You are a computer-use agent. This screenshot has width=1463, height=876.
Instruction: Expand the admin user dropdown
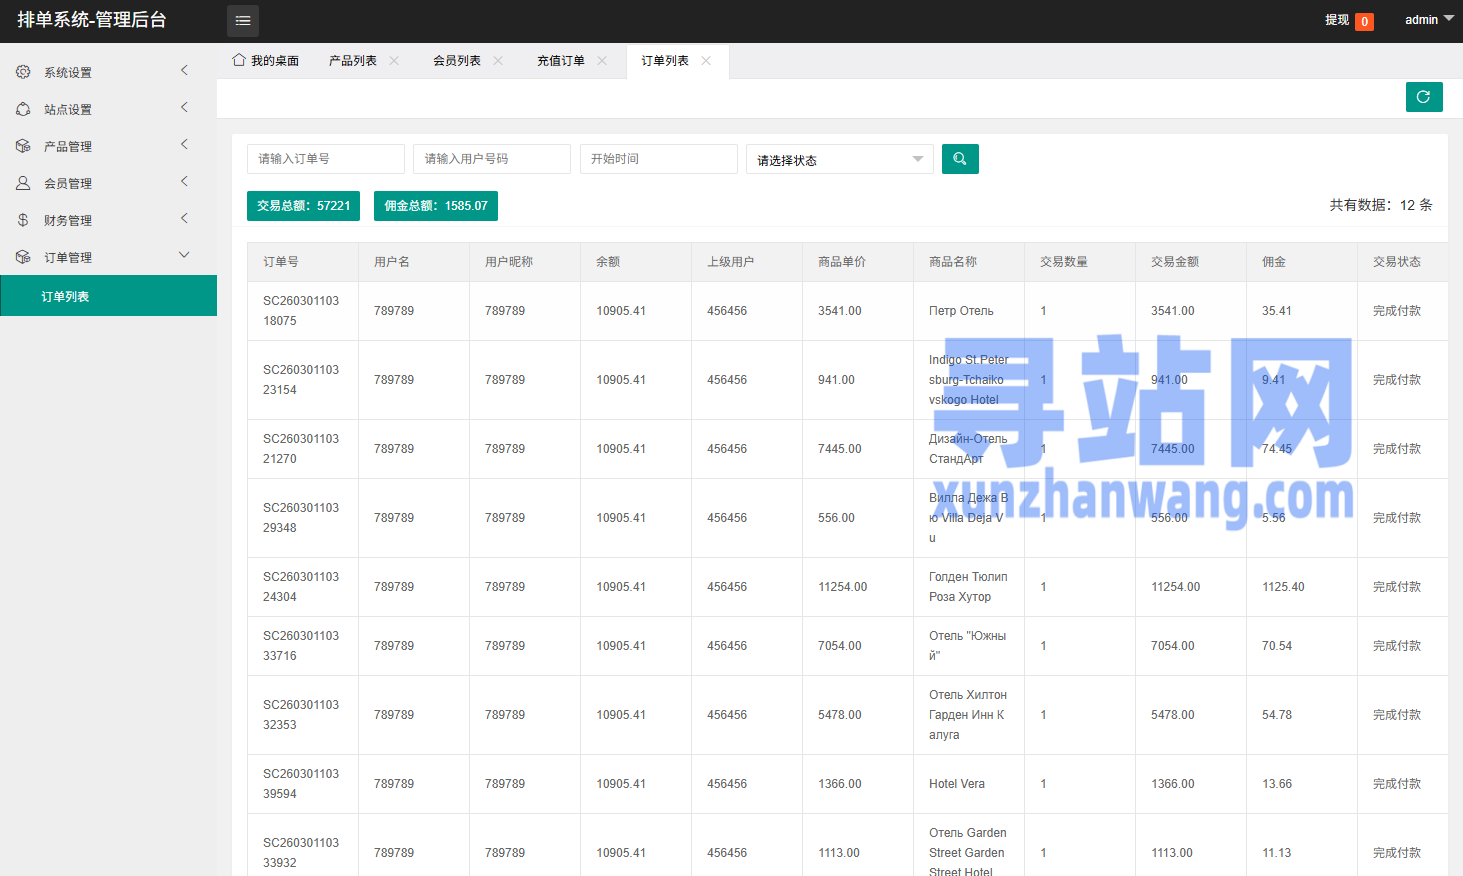(x=1429, y=20)
